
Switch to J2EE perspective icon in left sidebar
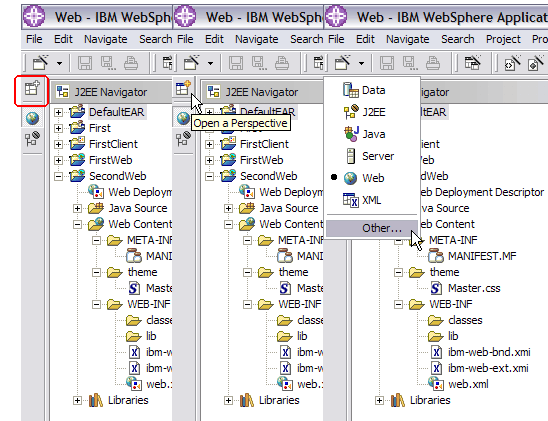32,139
